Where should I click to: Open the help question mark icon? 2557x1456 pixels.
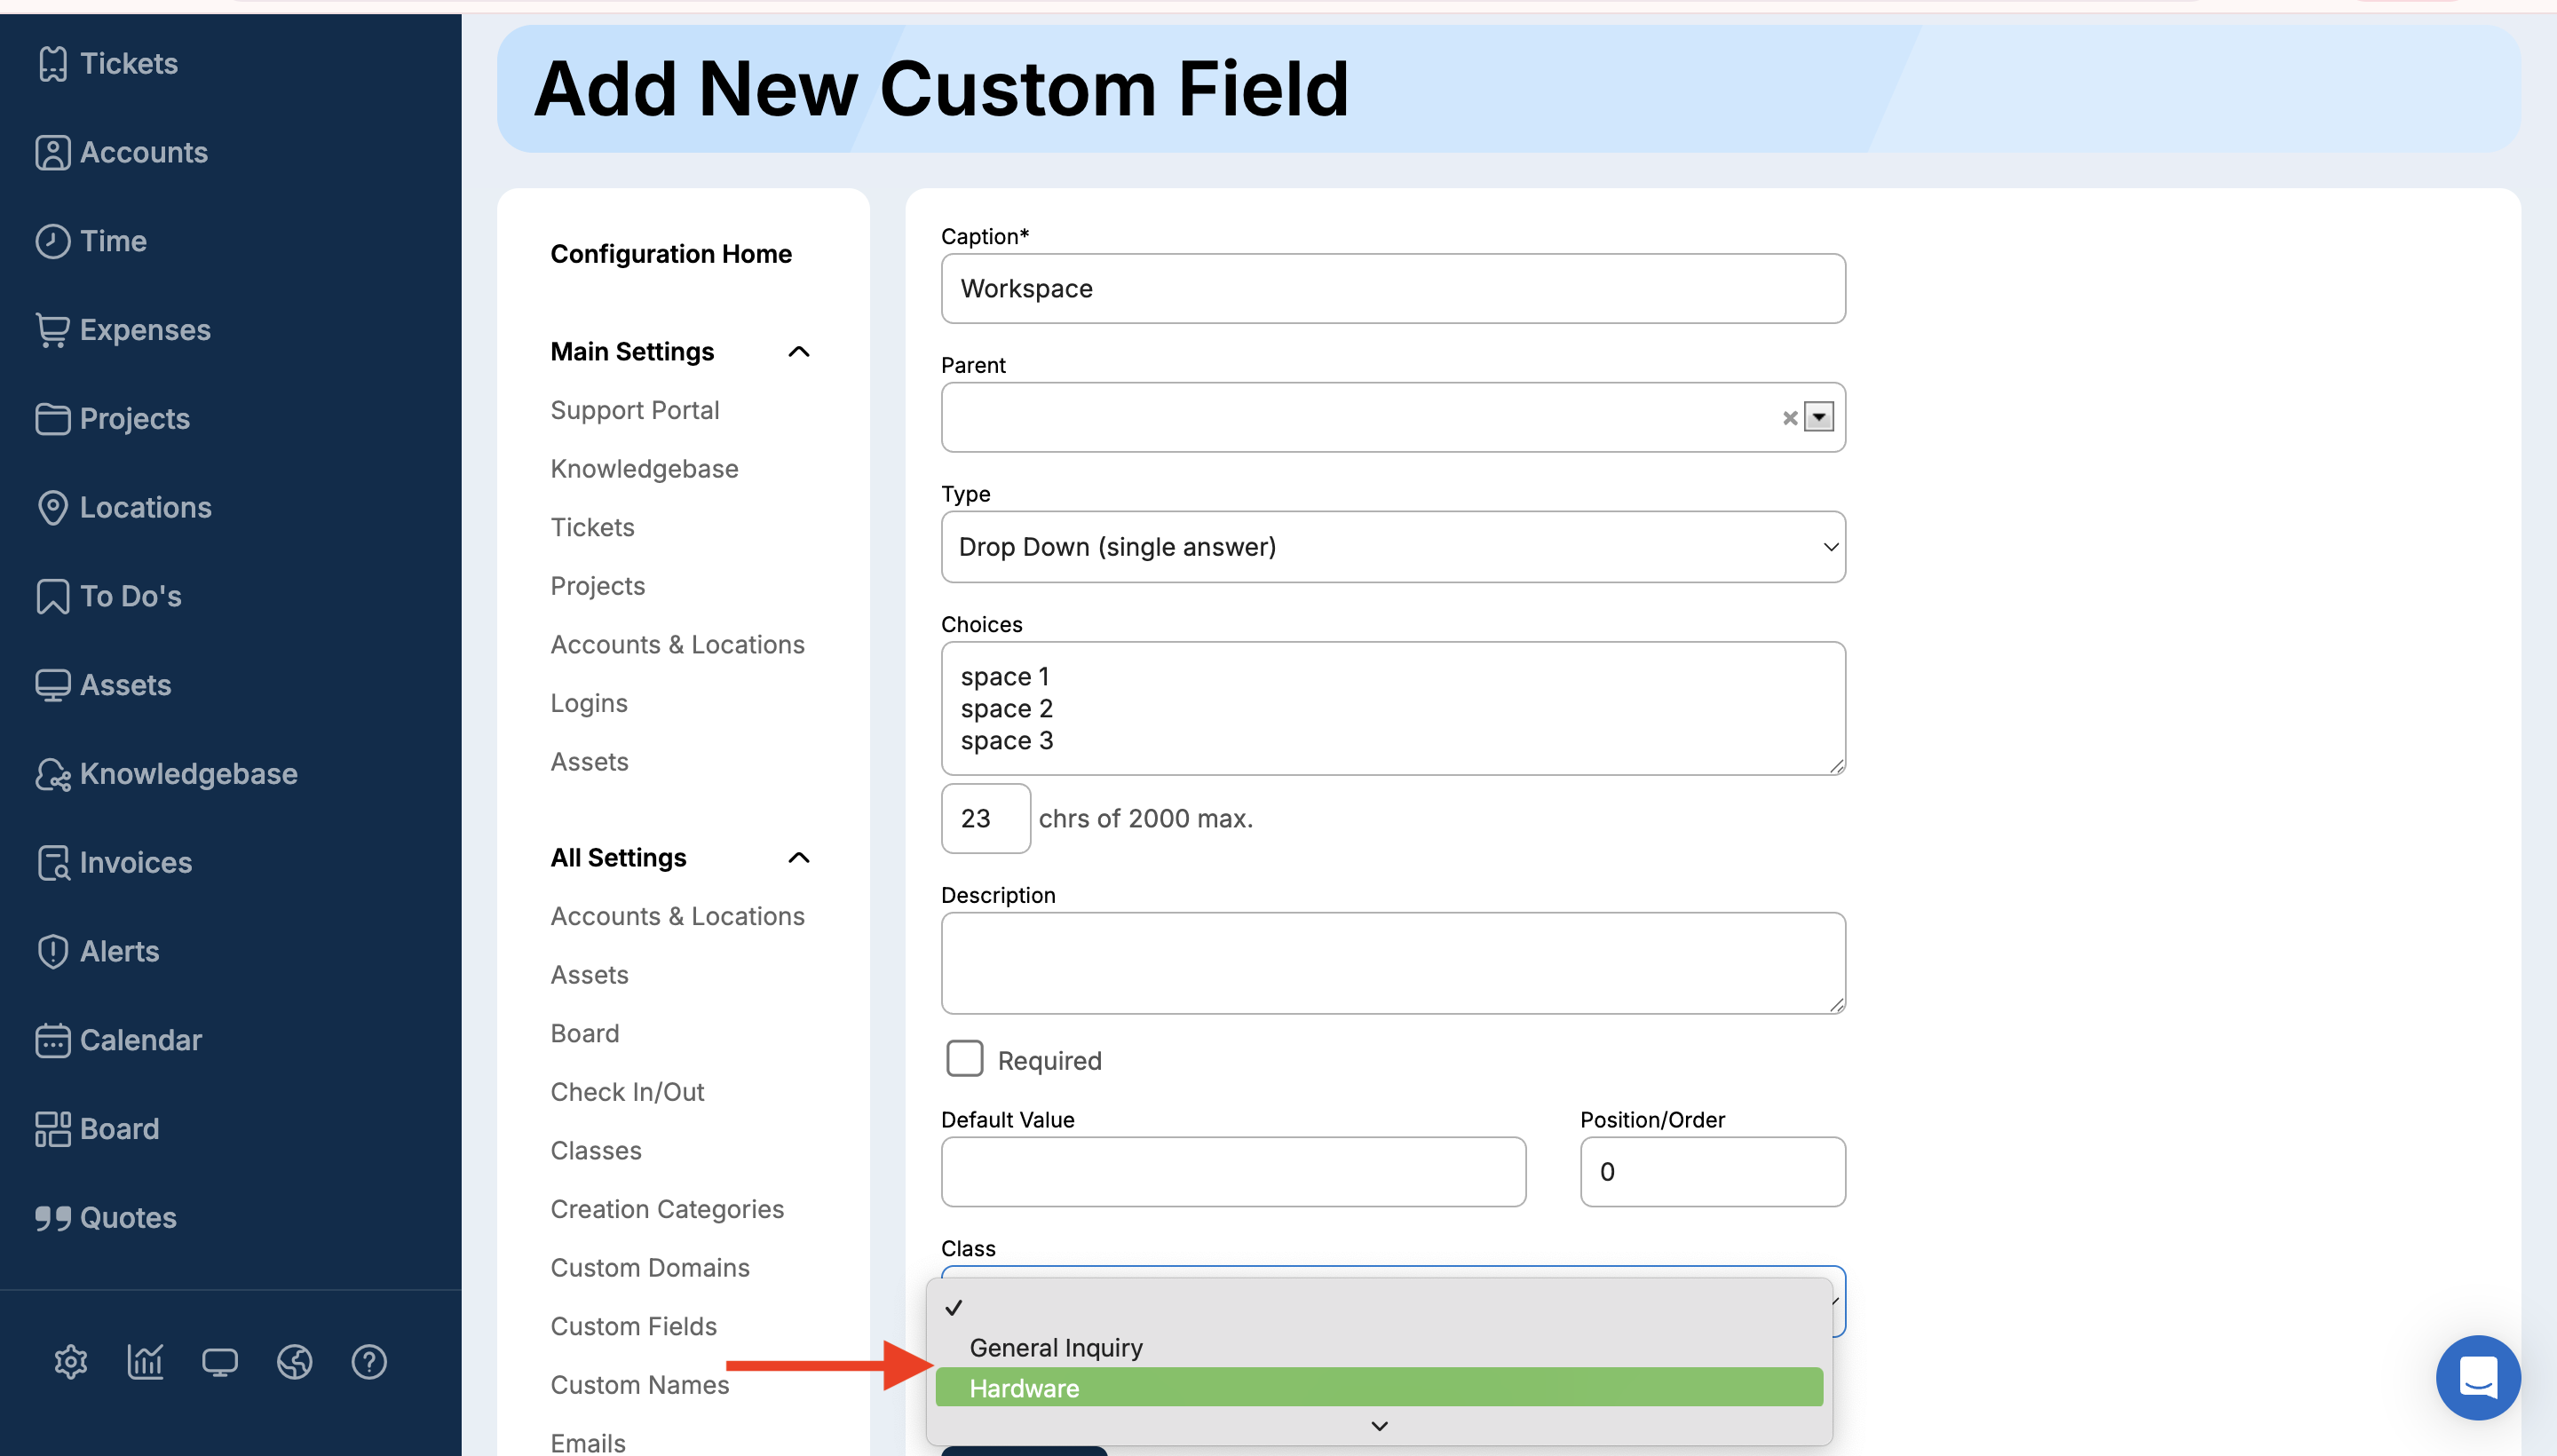pyautogui.click(x=369, y=1362)
